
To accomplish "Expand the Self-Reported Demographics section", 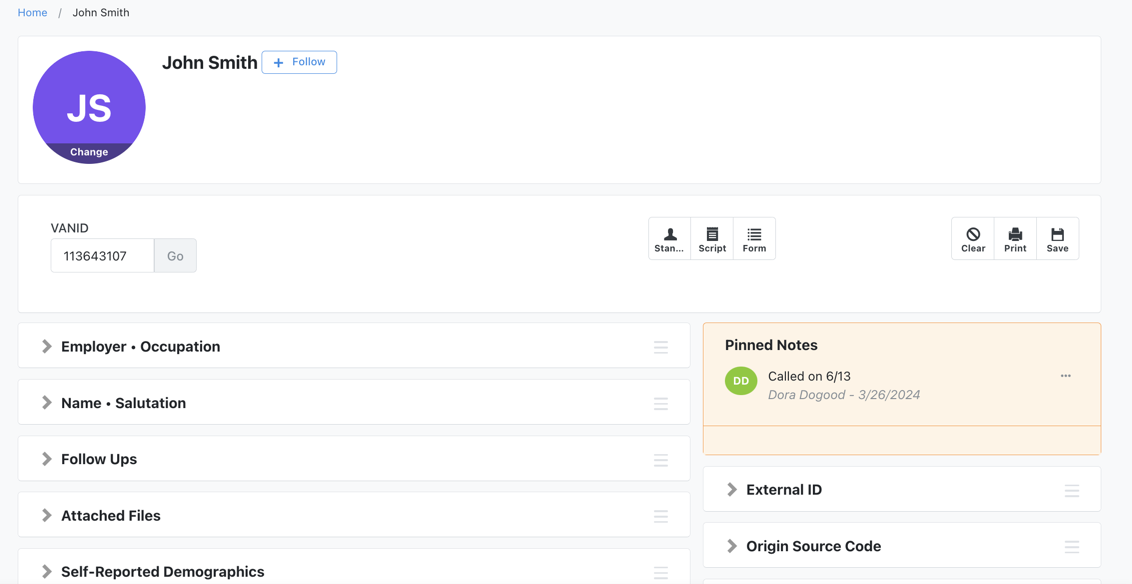I will click(x=46, y=571).
